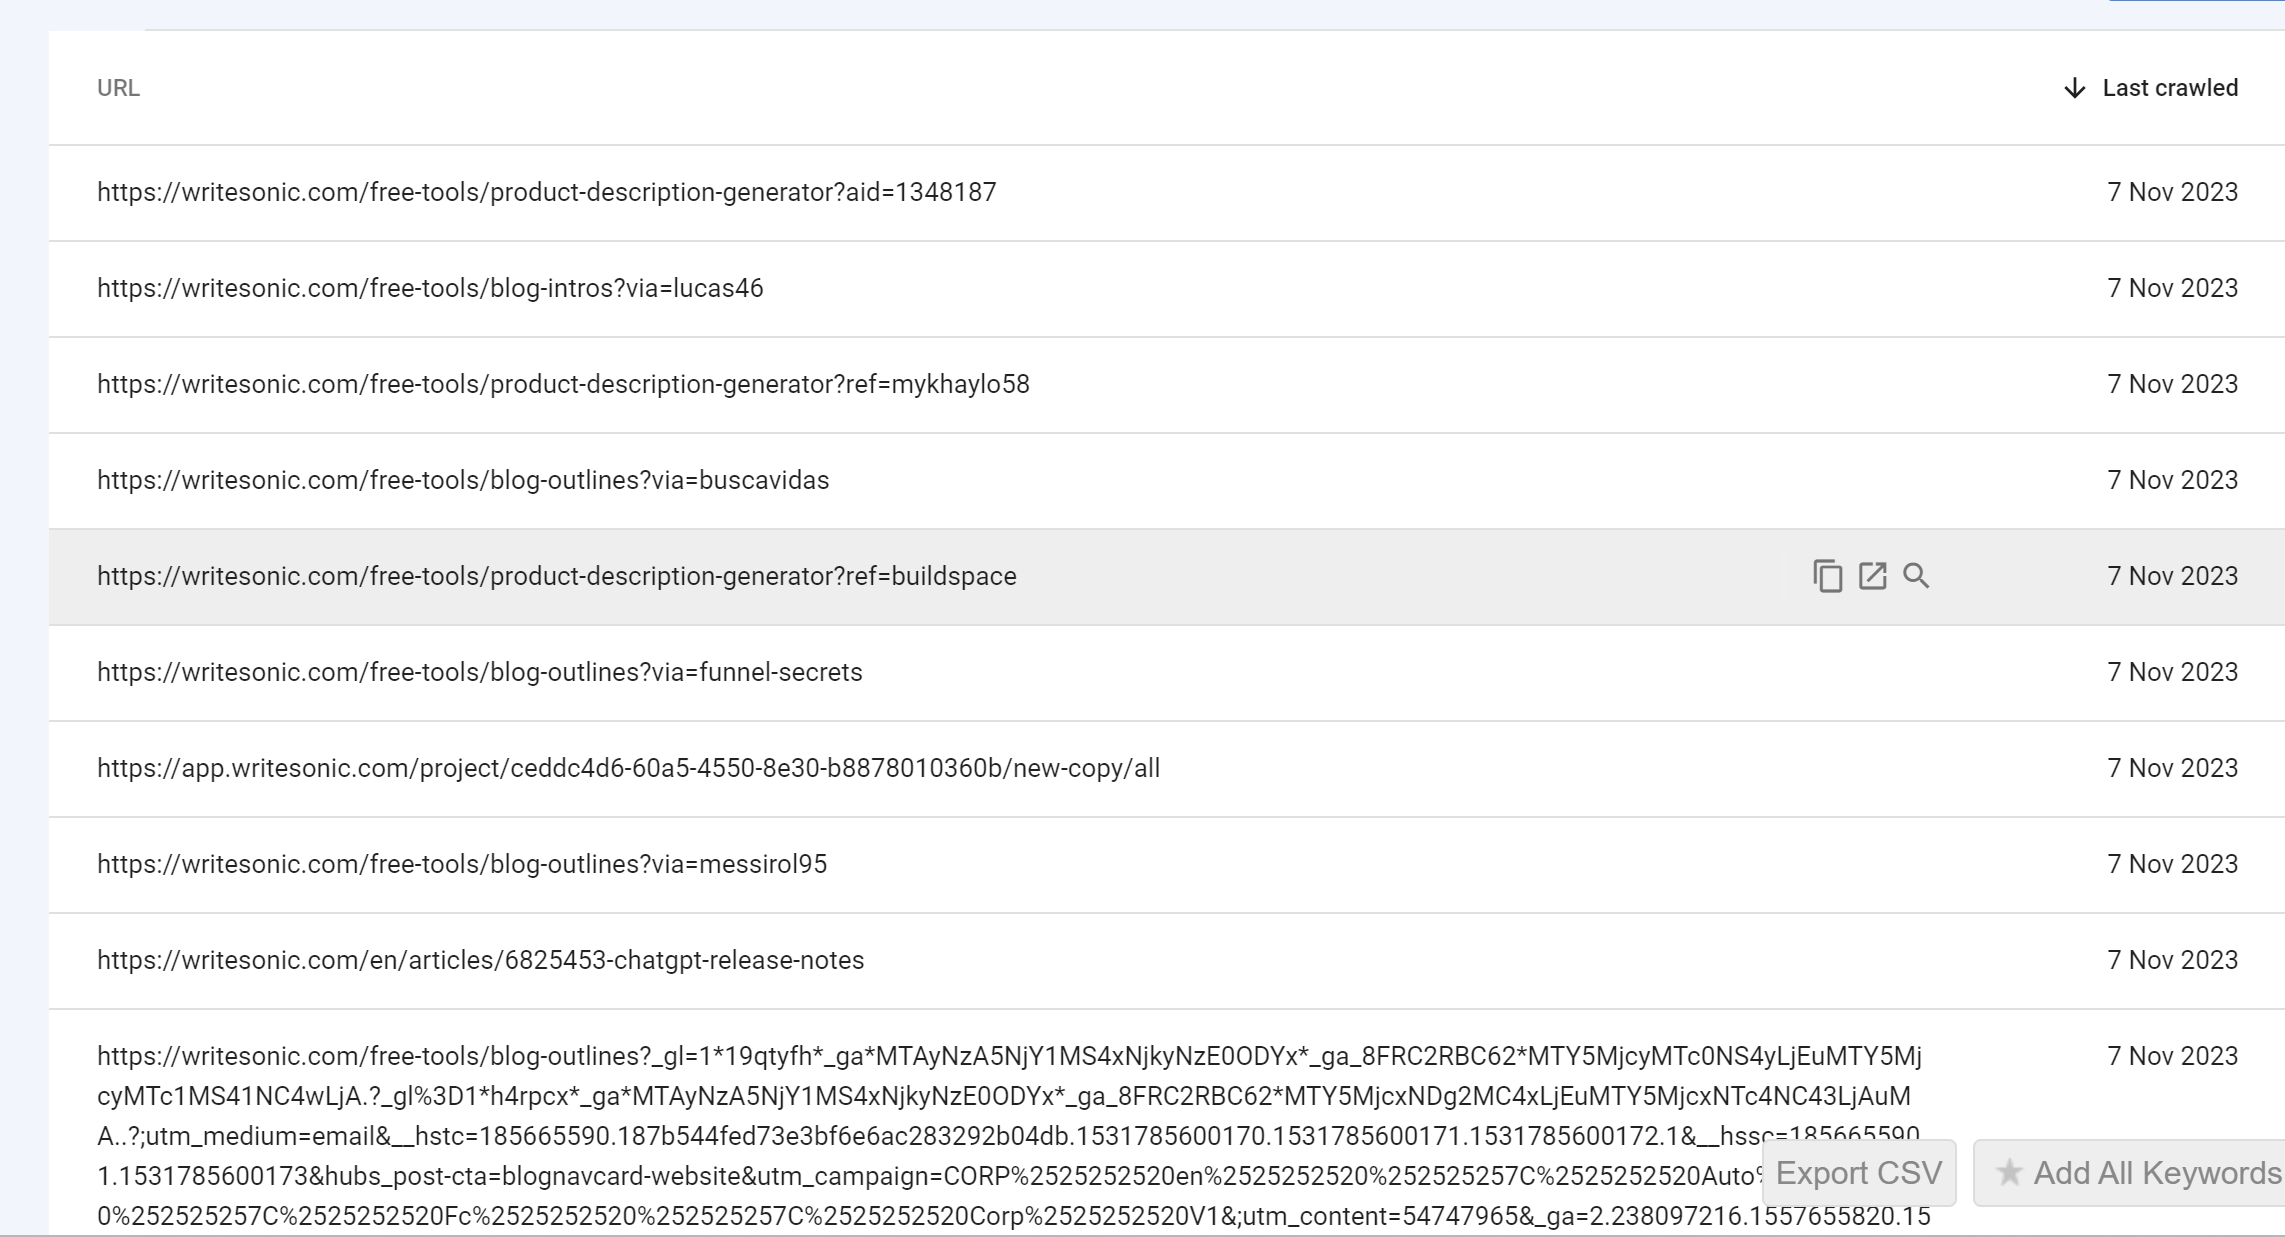Click the URL column header
2285x1237 pixels.
(118, 88)
